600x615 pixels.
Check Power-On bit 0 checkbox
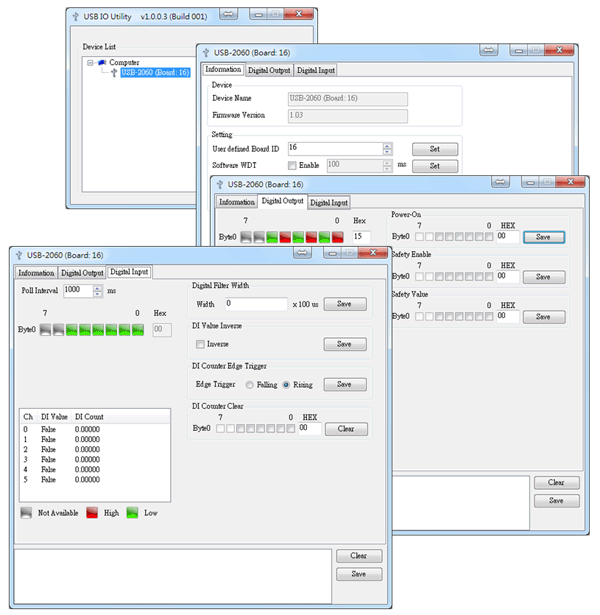[489, 237]
